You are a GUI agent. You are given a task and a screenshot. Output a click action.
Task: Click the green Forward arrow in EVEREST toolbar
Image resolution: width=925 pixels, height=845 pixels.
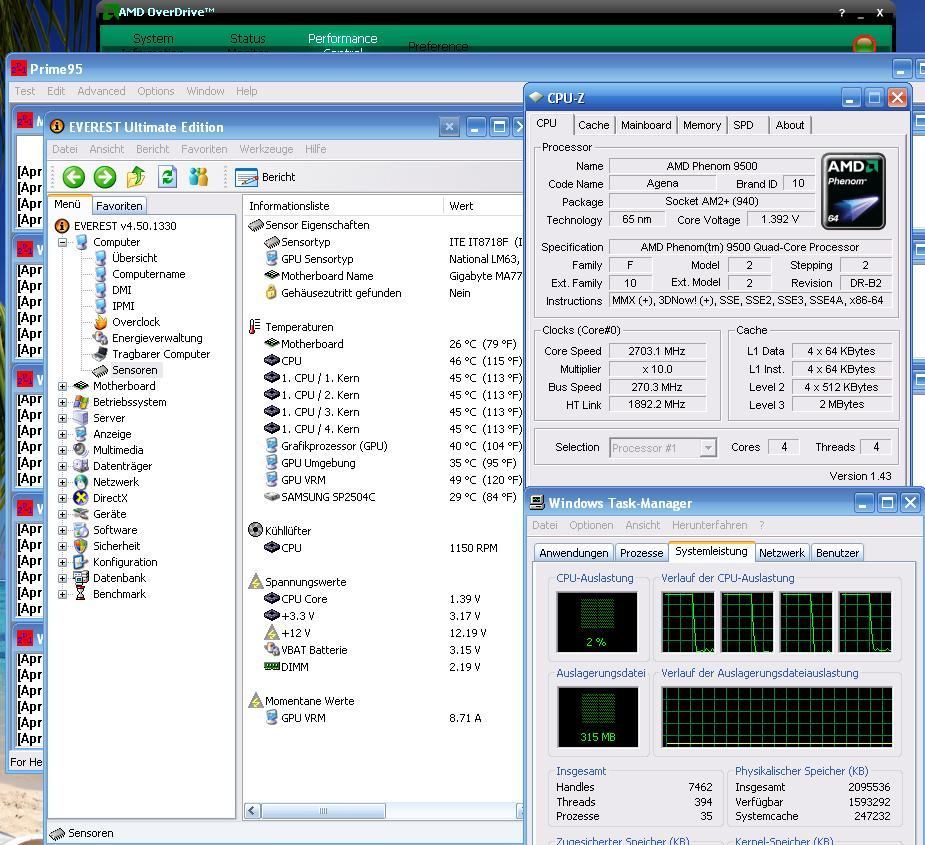[105, 177]
